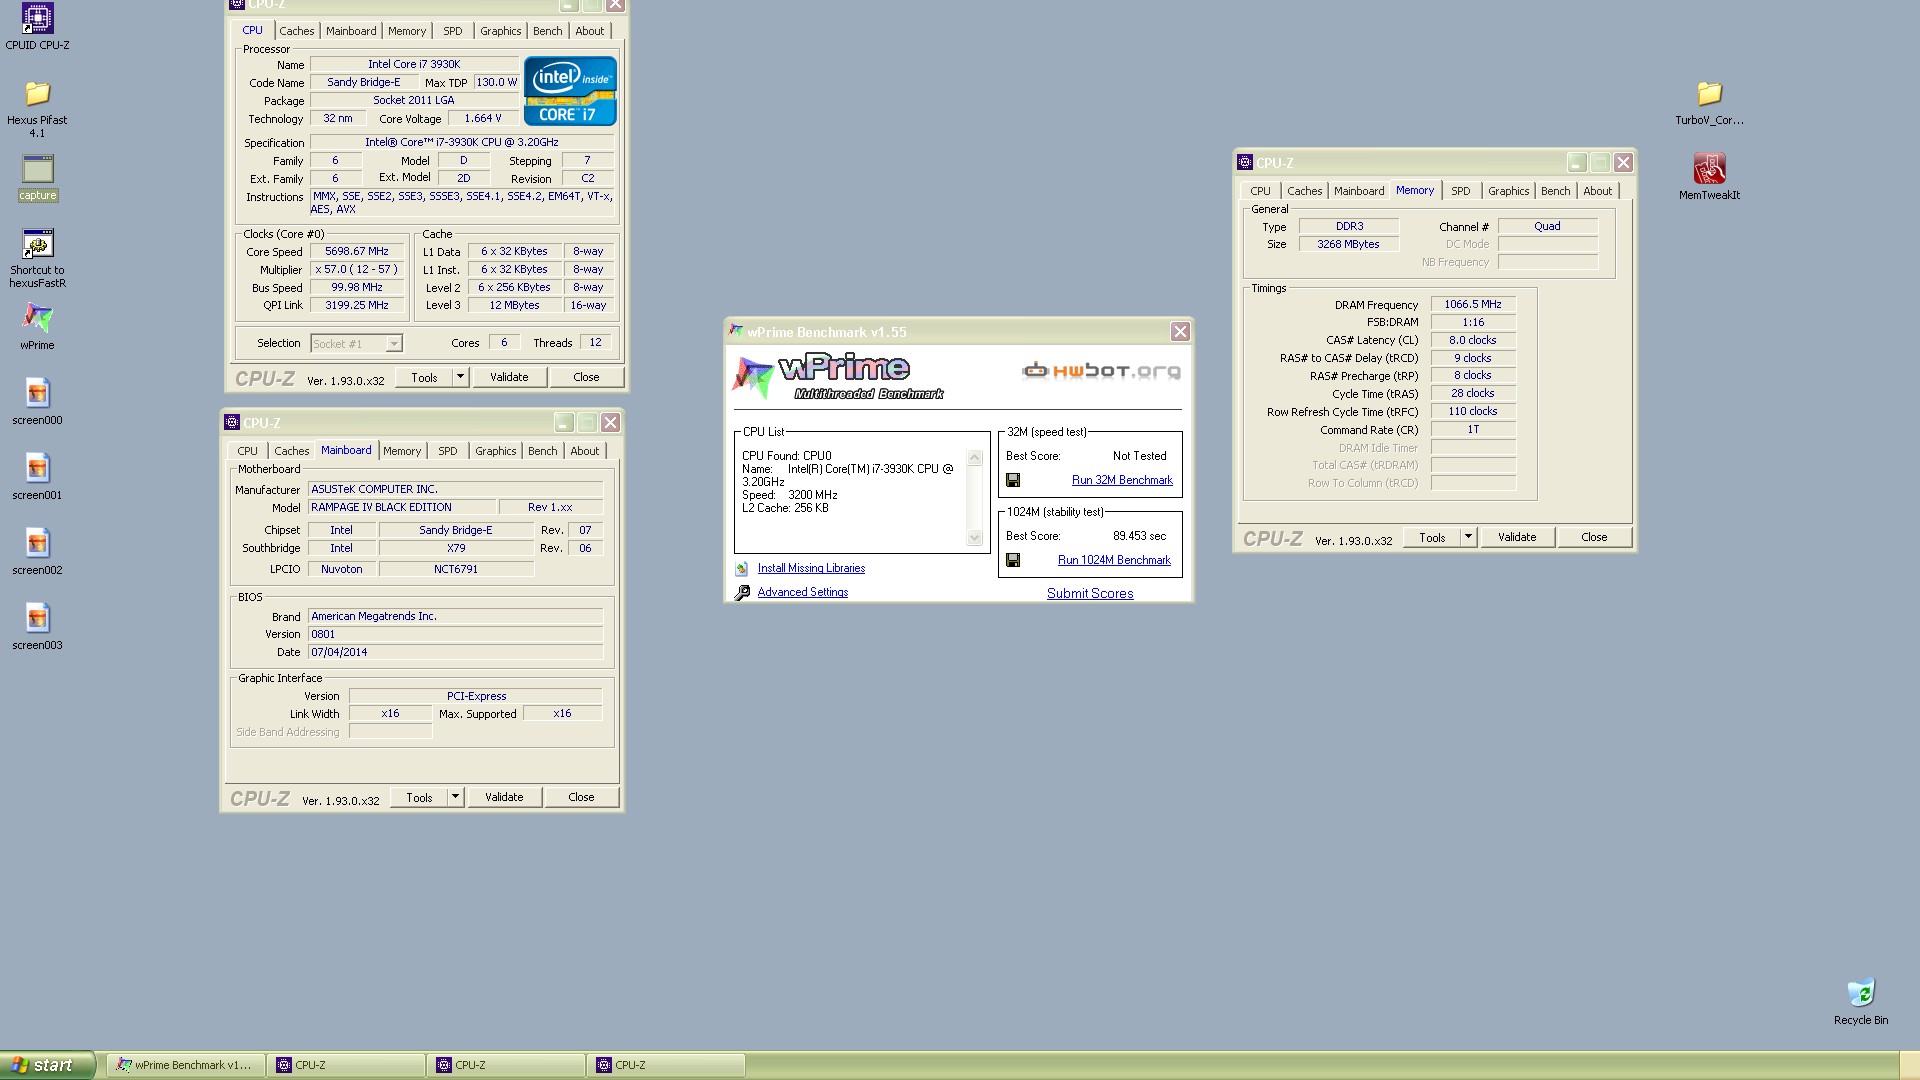Click the Intel Core i7 logo
1920x1080 pixels.
(570, 91)
